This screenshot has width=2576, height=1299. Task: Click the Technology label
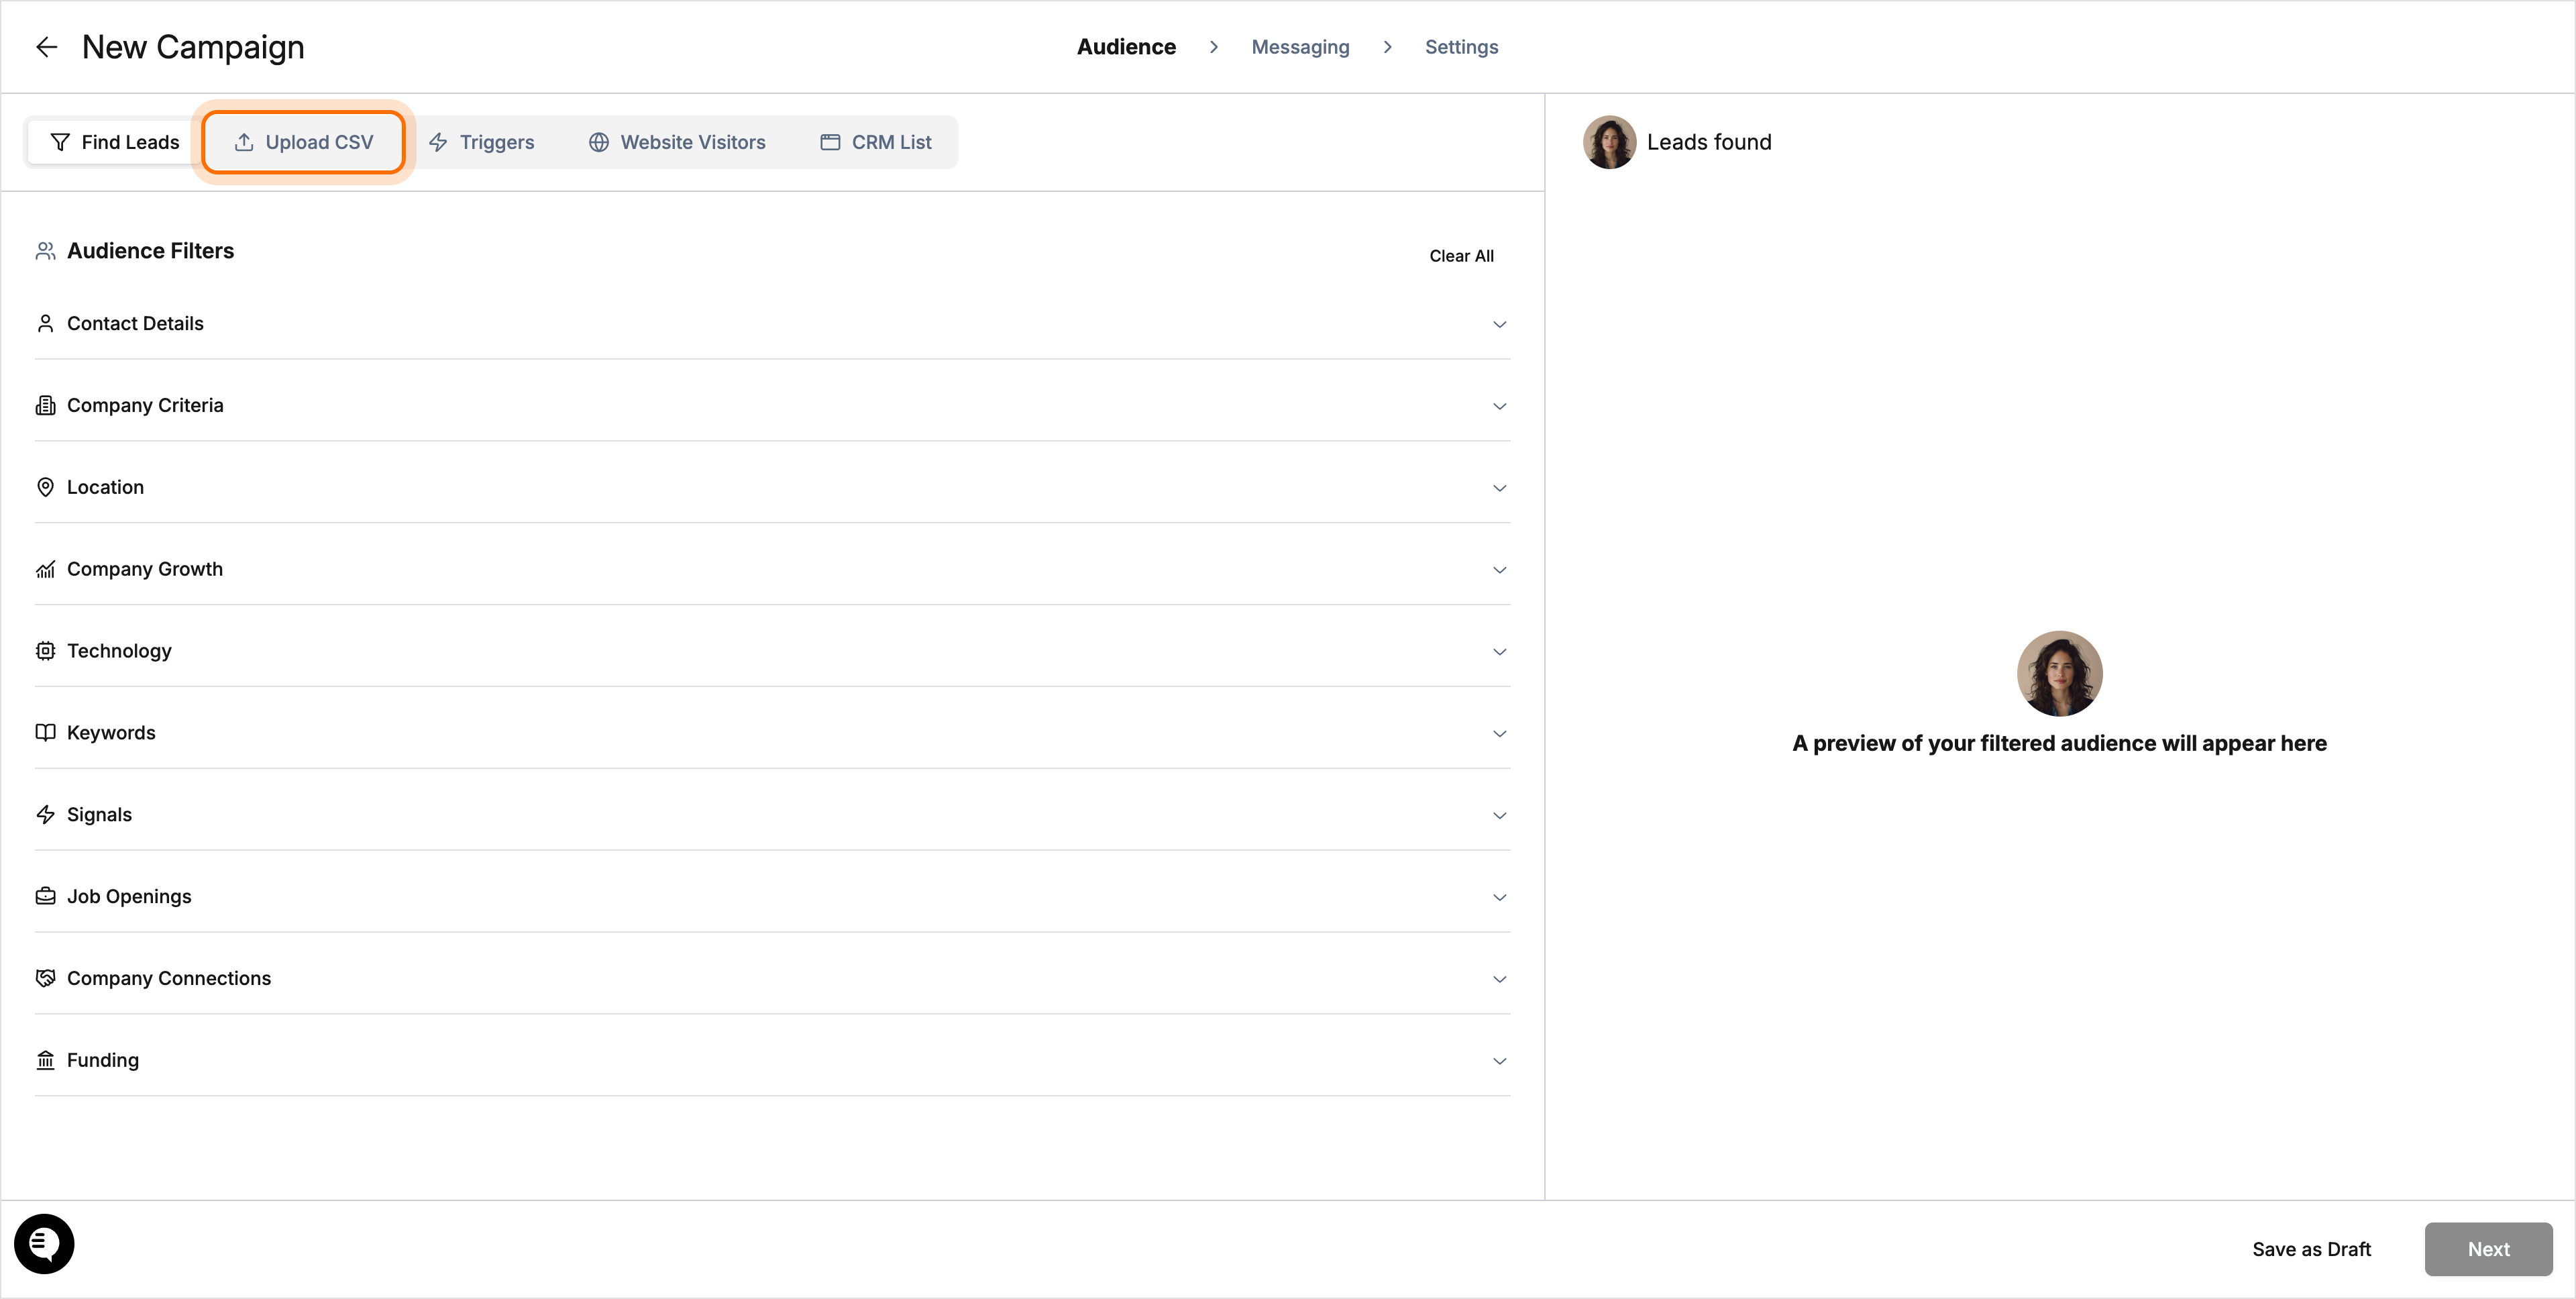coord(119,651)
